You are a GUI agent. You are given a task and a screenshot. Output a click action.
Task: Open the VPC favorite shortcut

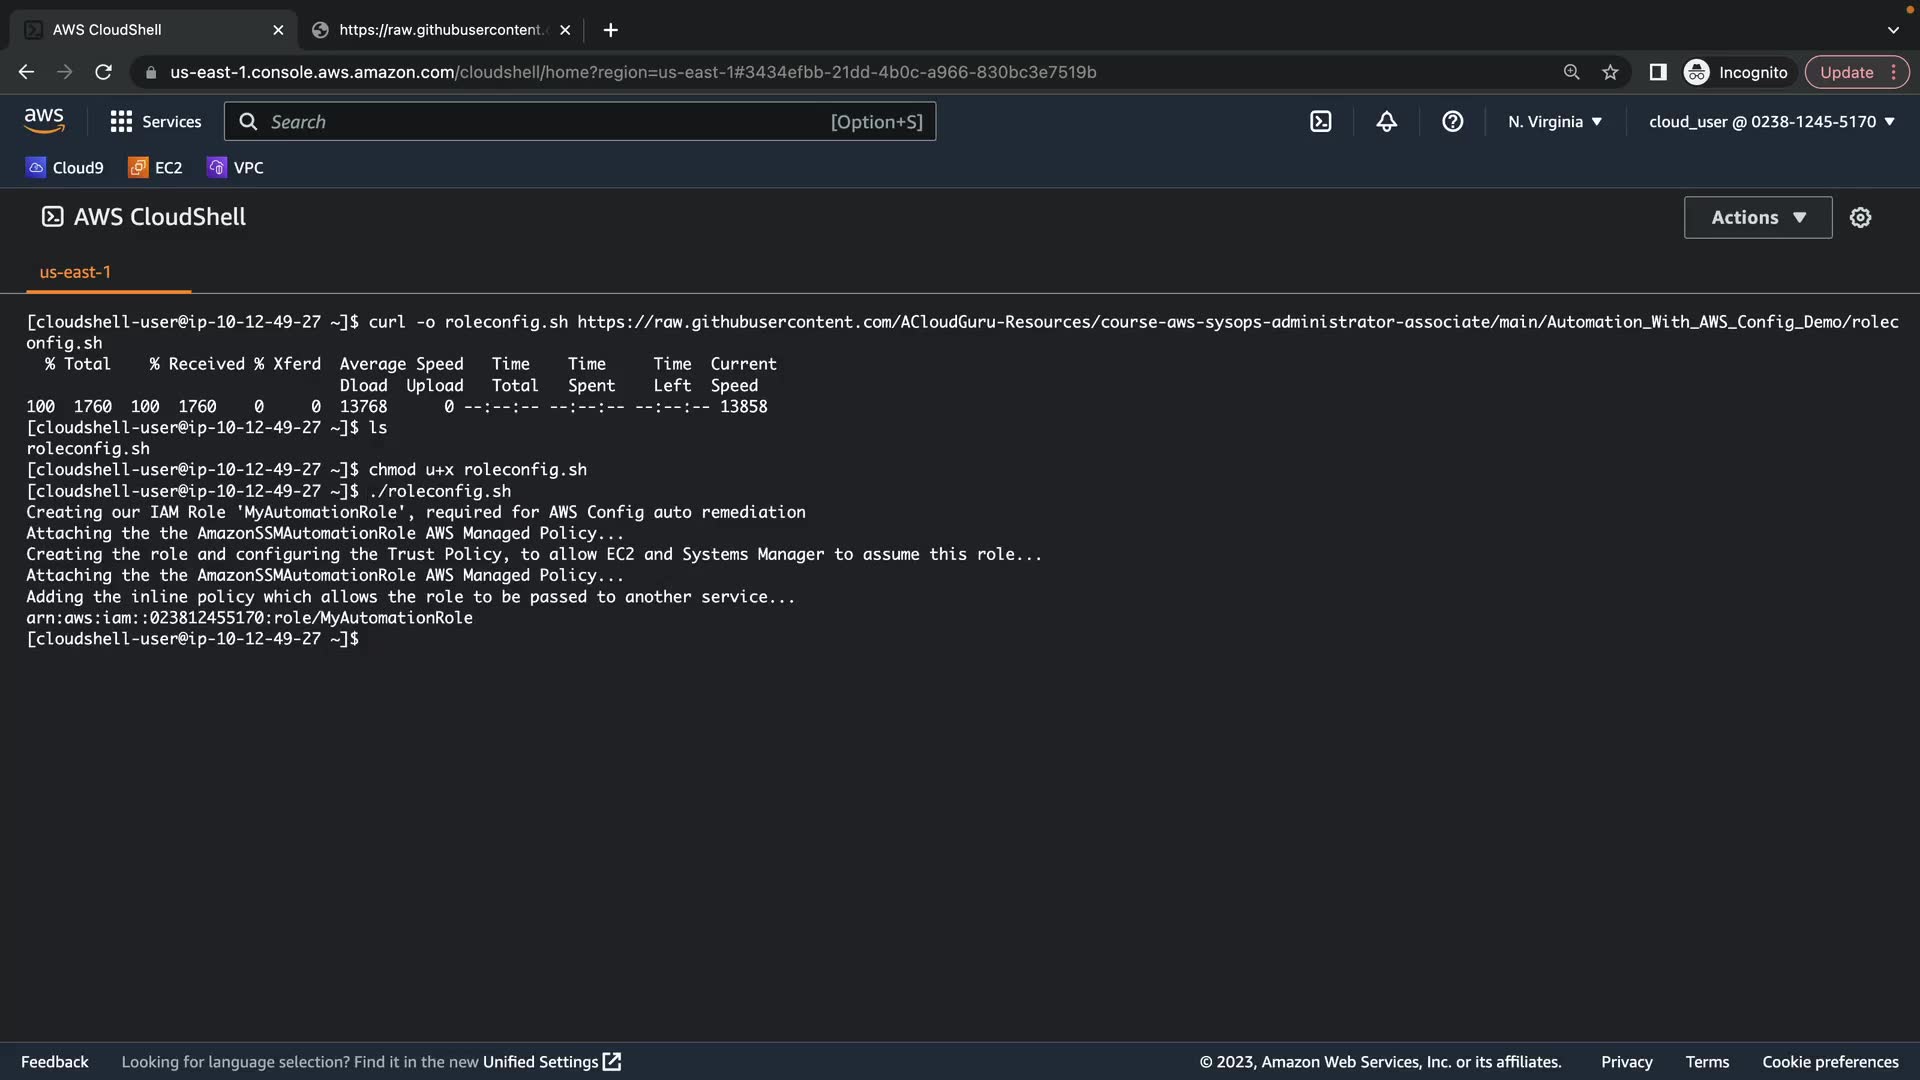[x=236, y=168]
